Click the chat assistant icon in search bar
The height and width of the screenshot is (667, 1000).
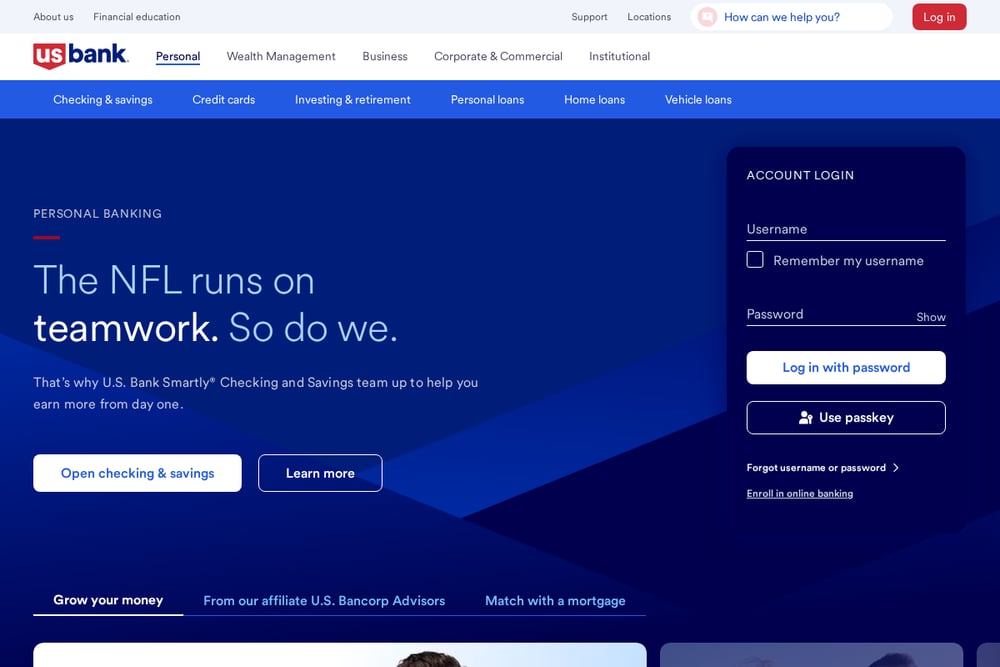click(707, 17)
